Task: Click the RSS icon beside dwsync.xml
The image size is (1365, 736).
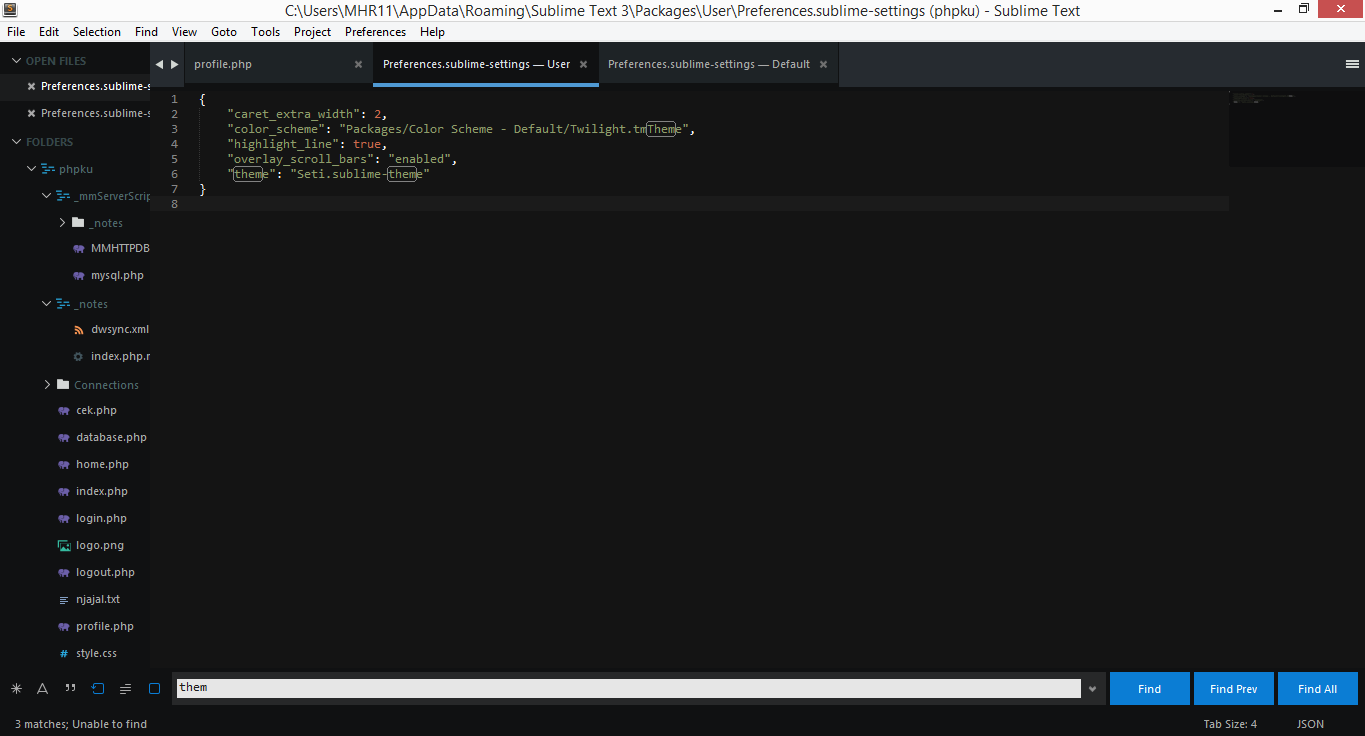Action: tap(79, 329)
